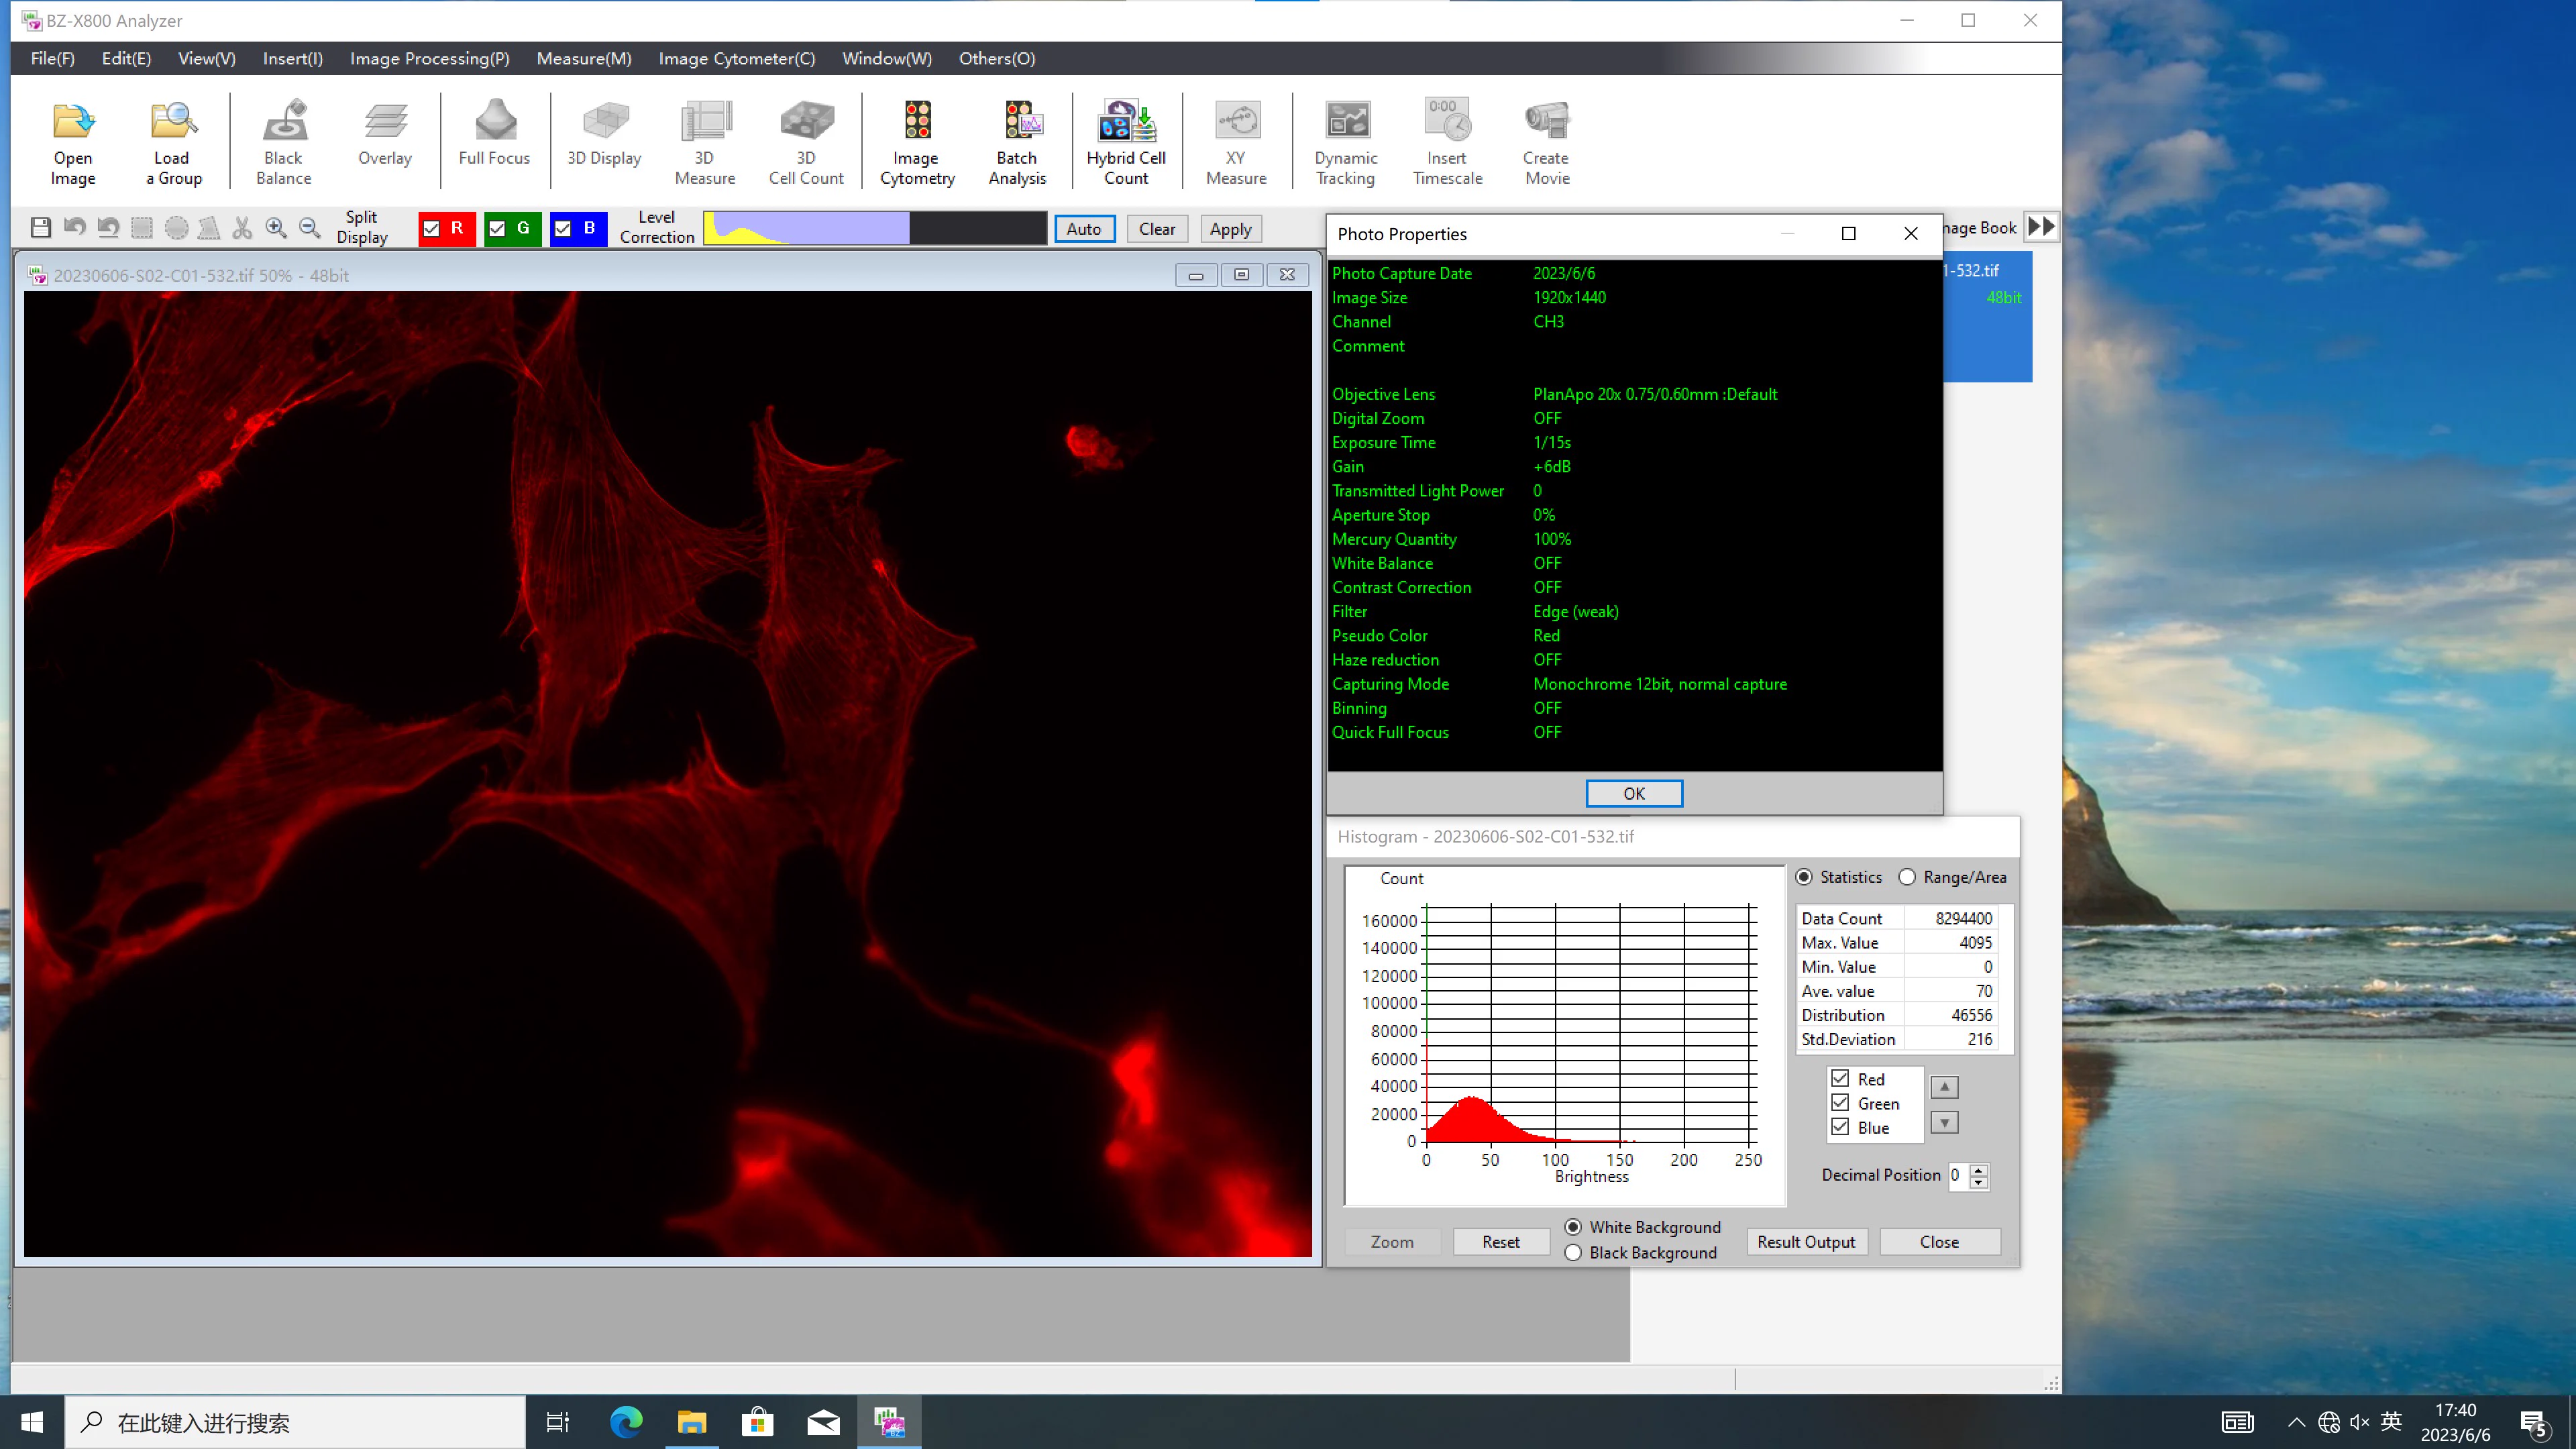Select the XY Measure tool
The image size is (2576, 1449).
coord(1236,143)
